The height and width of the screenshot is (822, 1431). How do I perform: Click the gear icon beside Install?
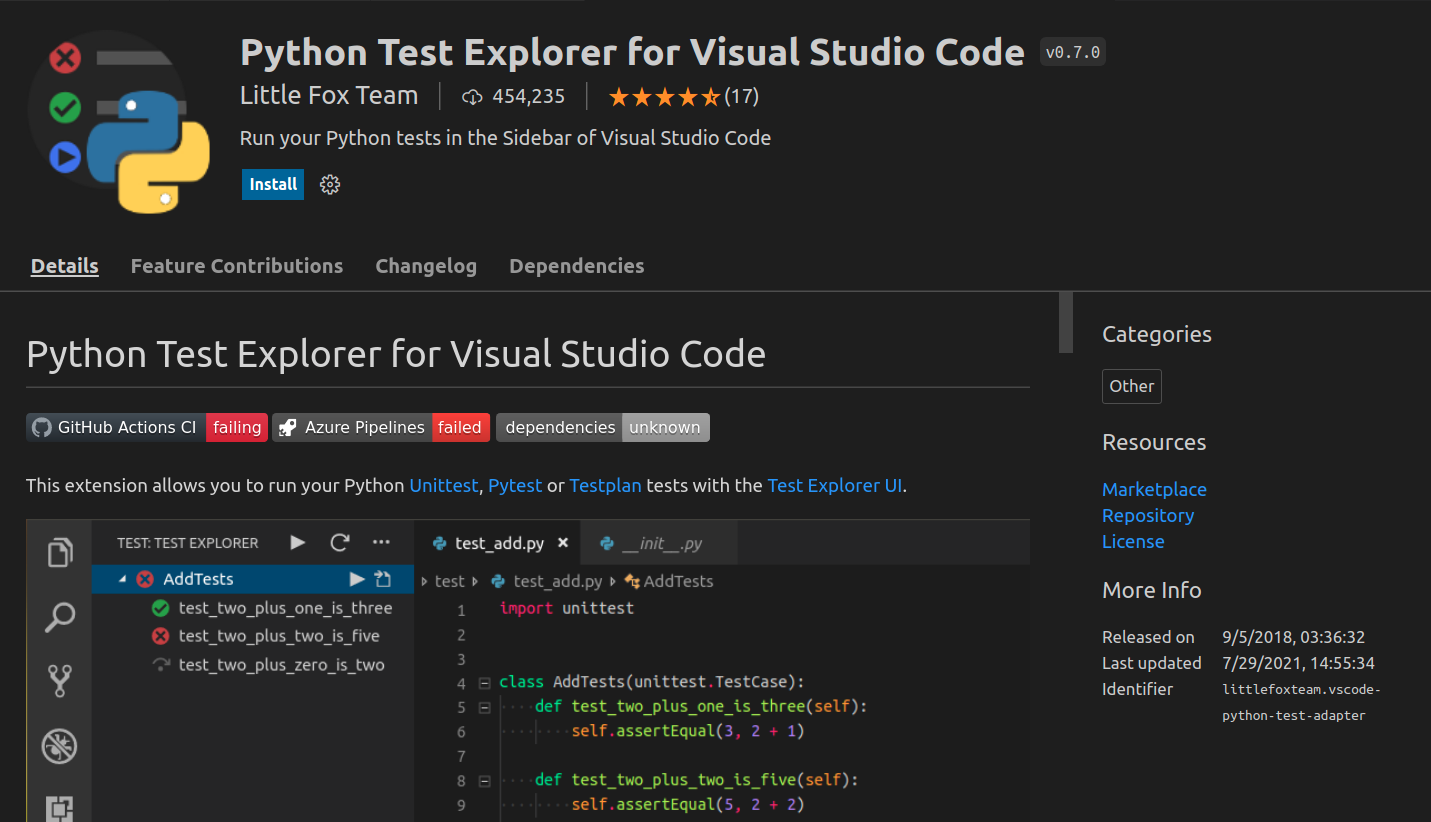pyautogui.click(x=330, y=184)
